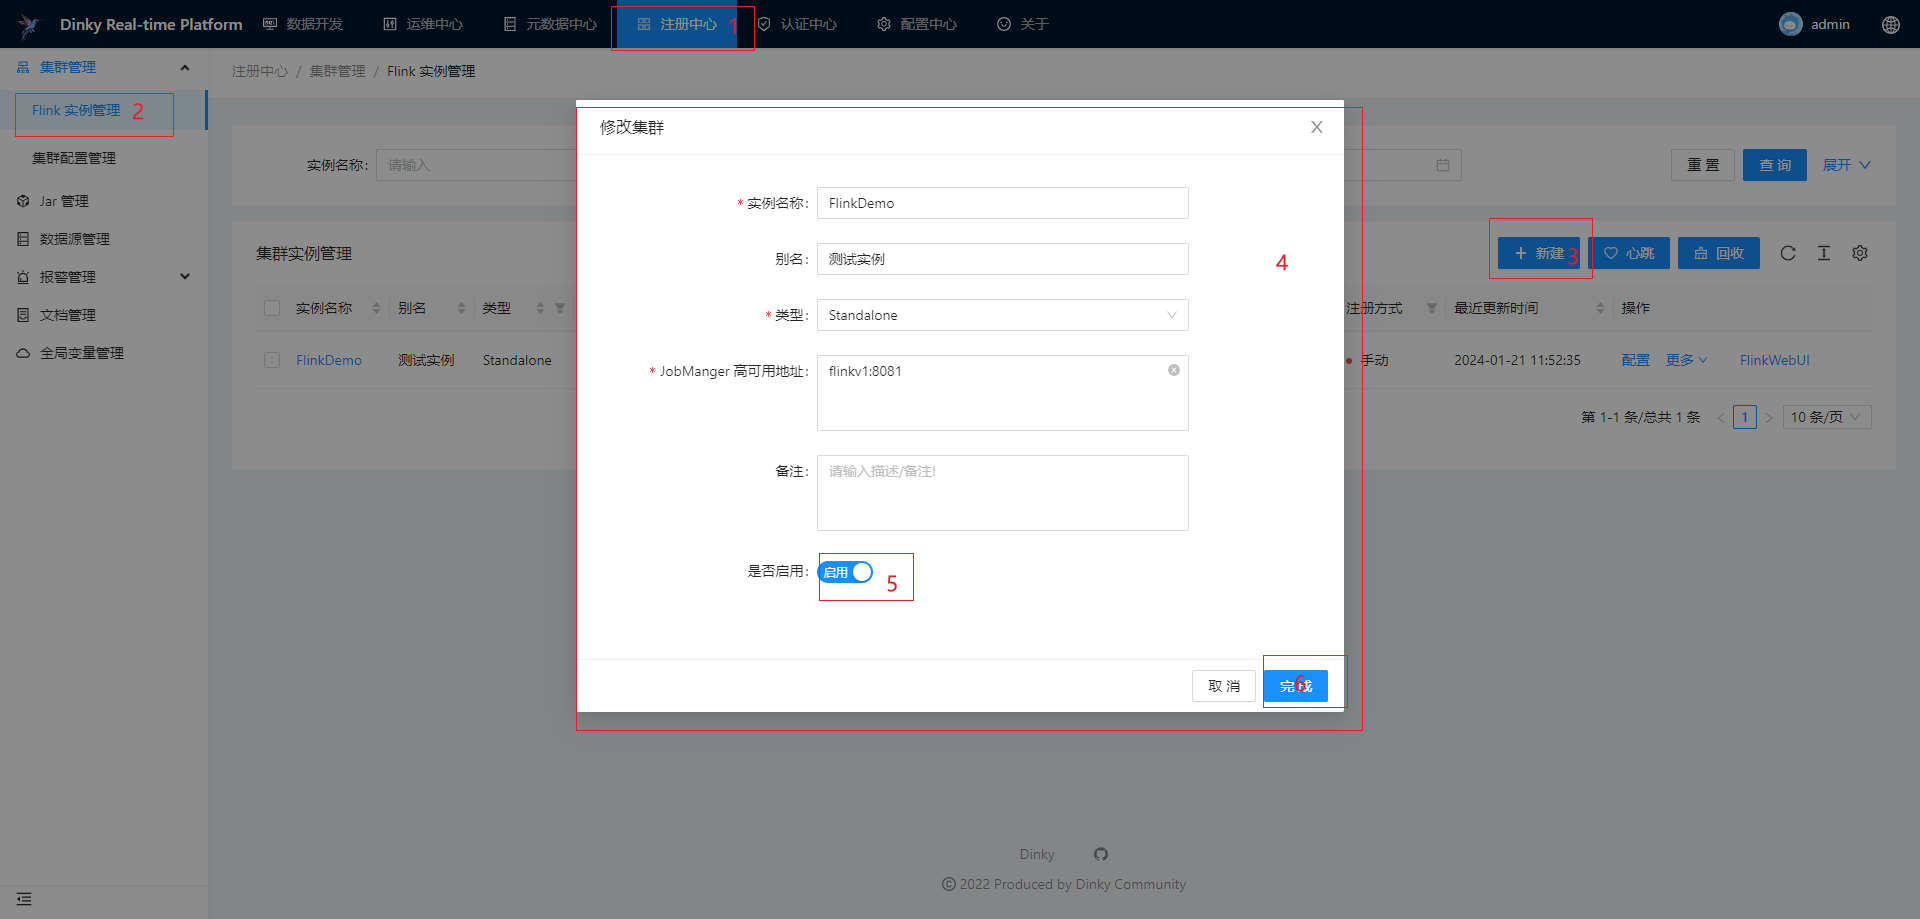The width and height of the screenshot is (1920, 919).
Task: Open the column settings gear icon
Action: pos(1860,253)
